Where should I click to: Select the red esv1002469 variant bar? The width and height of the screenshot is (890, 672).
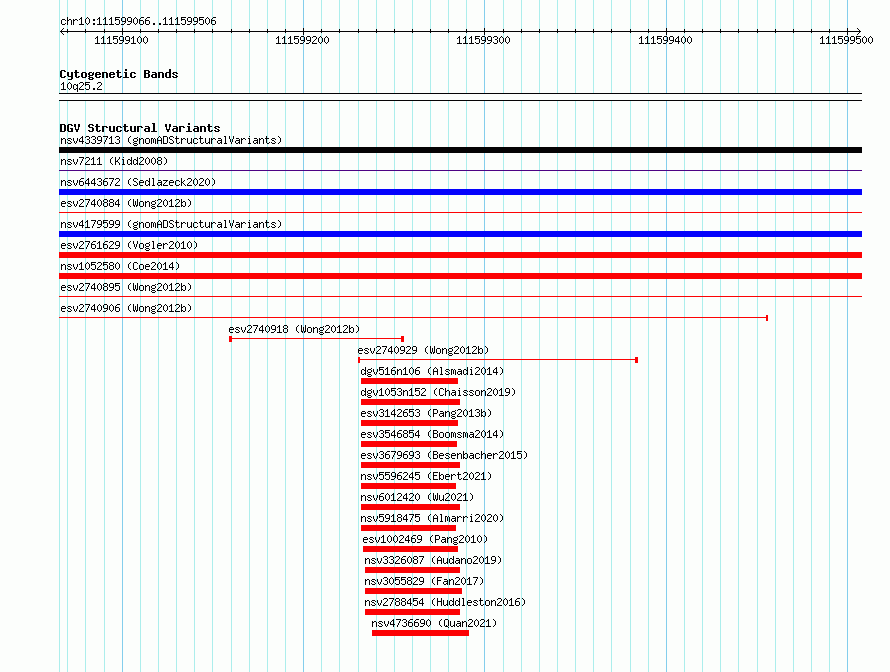point(410,549)
